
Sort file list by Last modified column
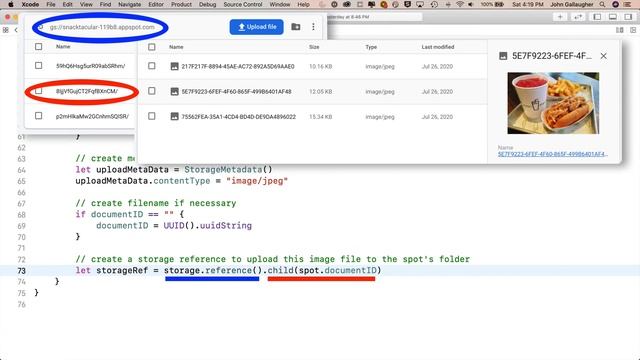(438, 47)
